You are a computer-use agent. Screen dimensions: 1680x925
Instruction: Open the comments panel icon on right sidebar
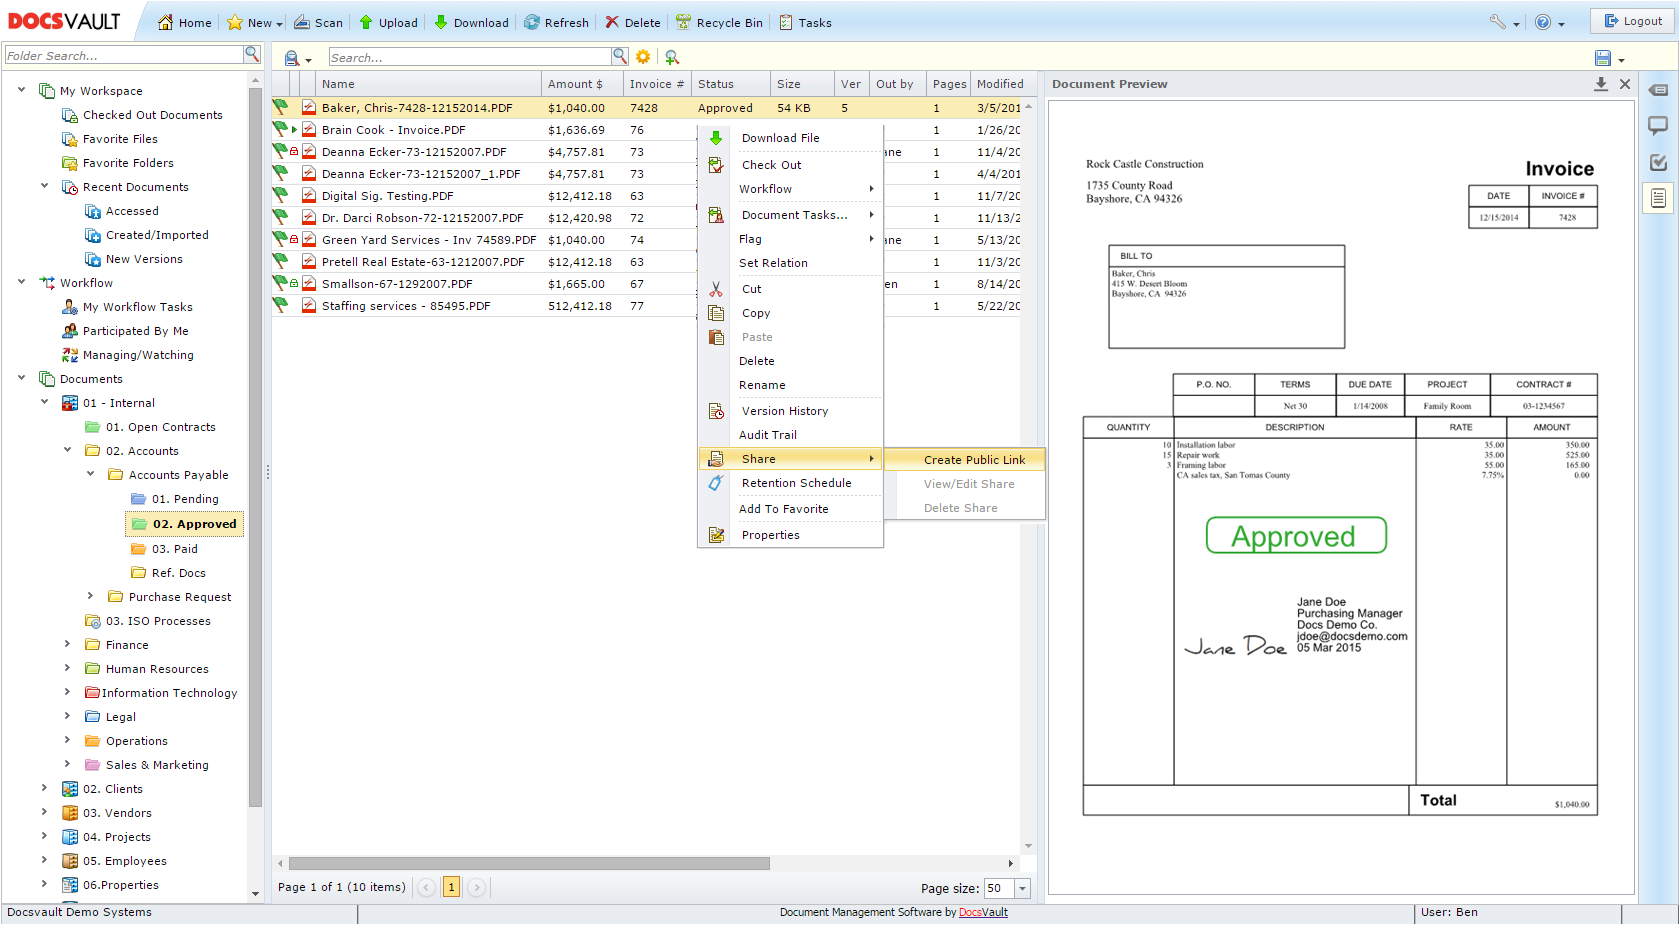[x=1657, y=126]
